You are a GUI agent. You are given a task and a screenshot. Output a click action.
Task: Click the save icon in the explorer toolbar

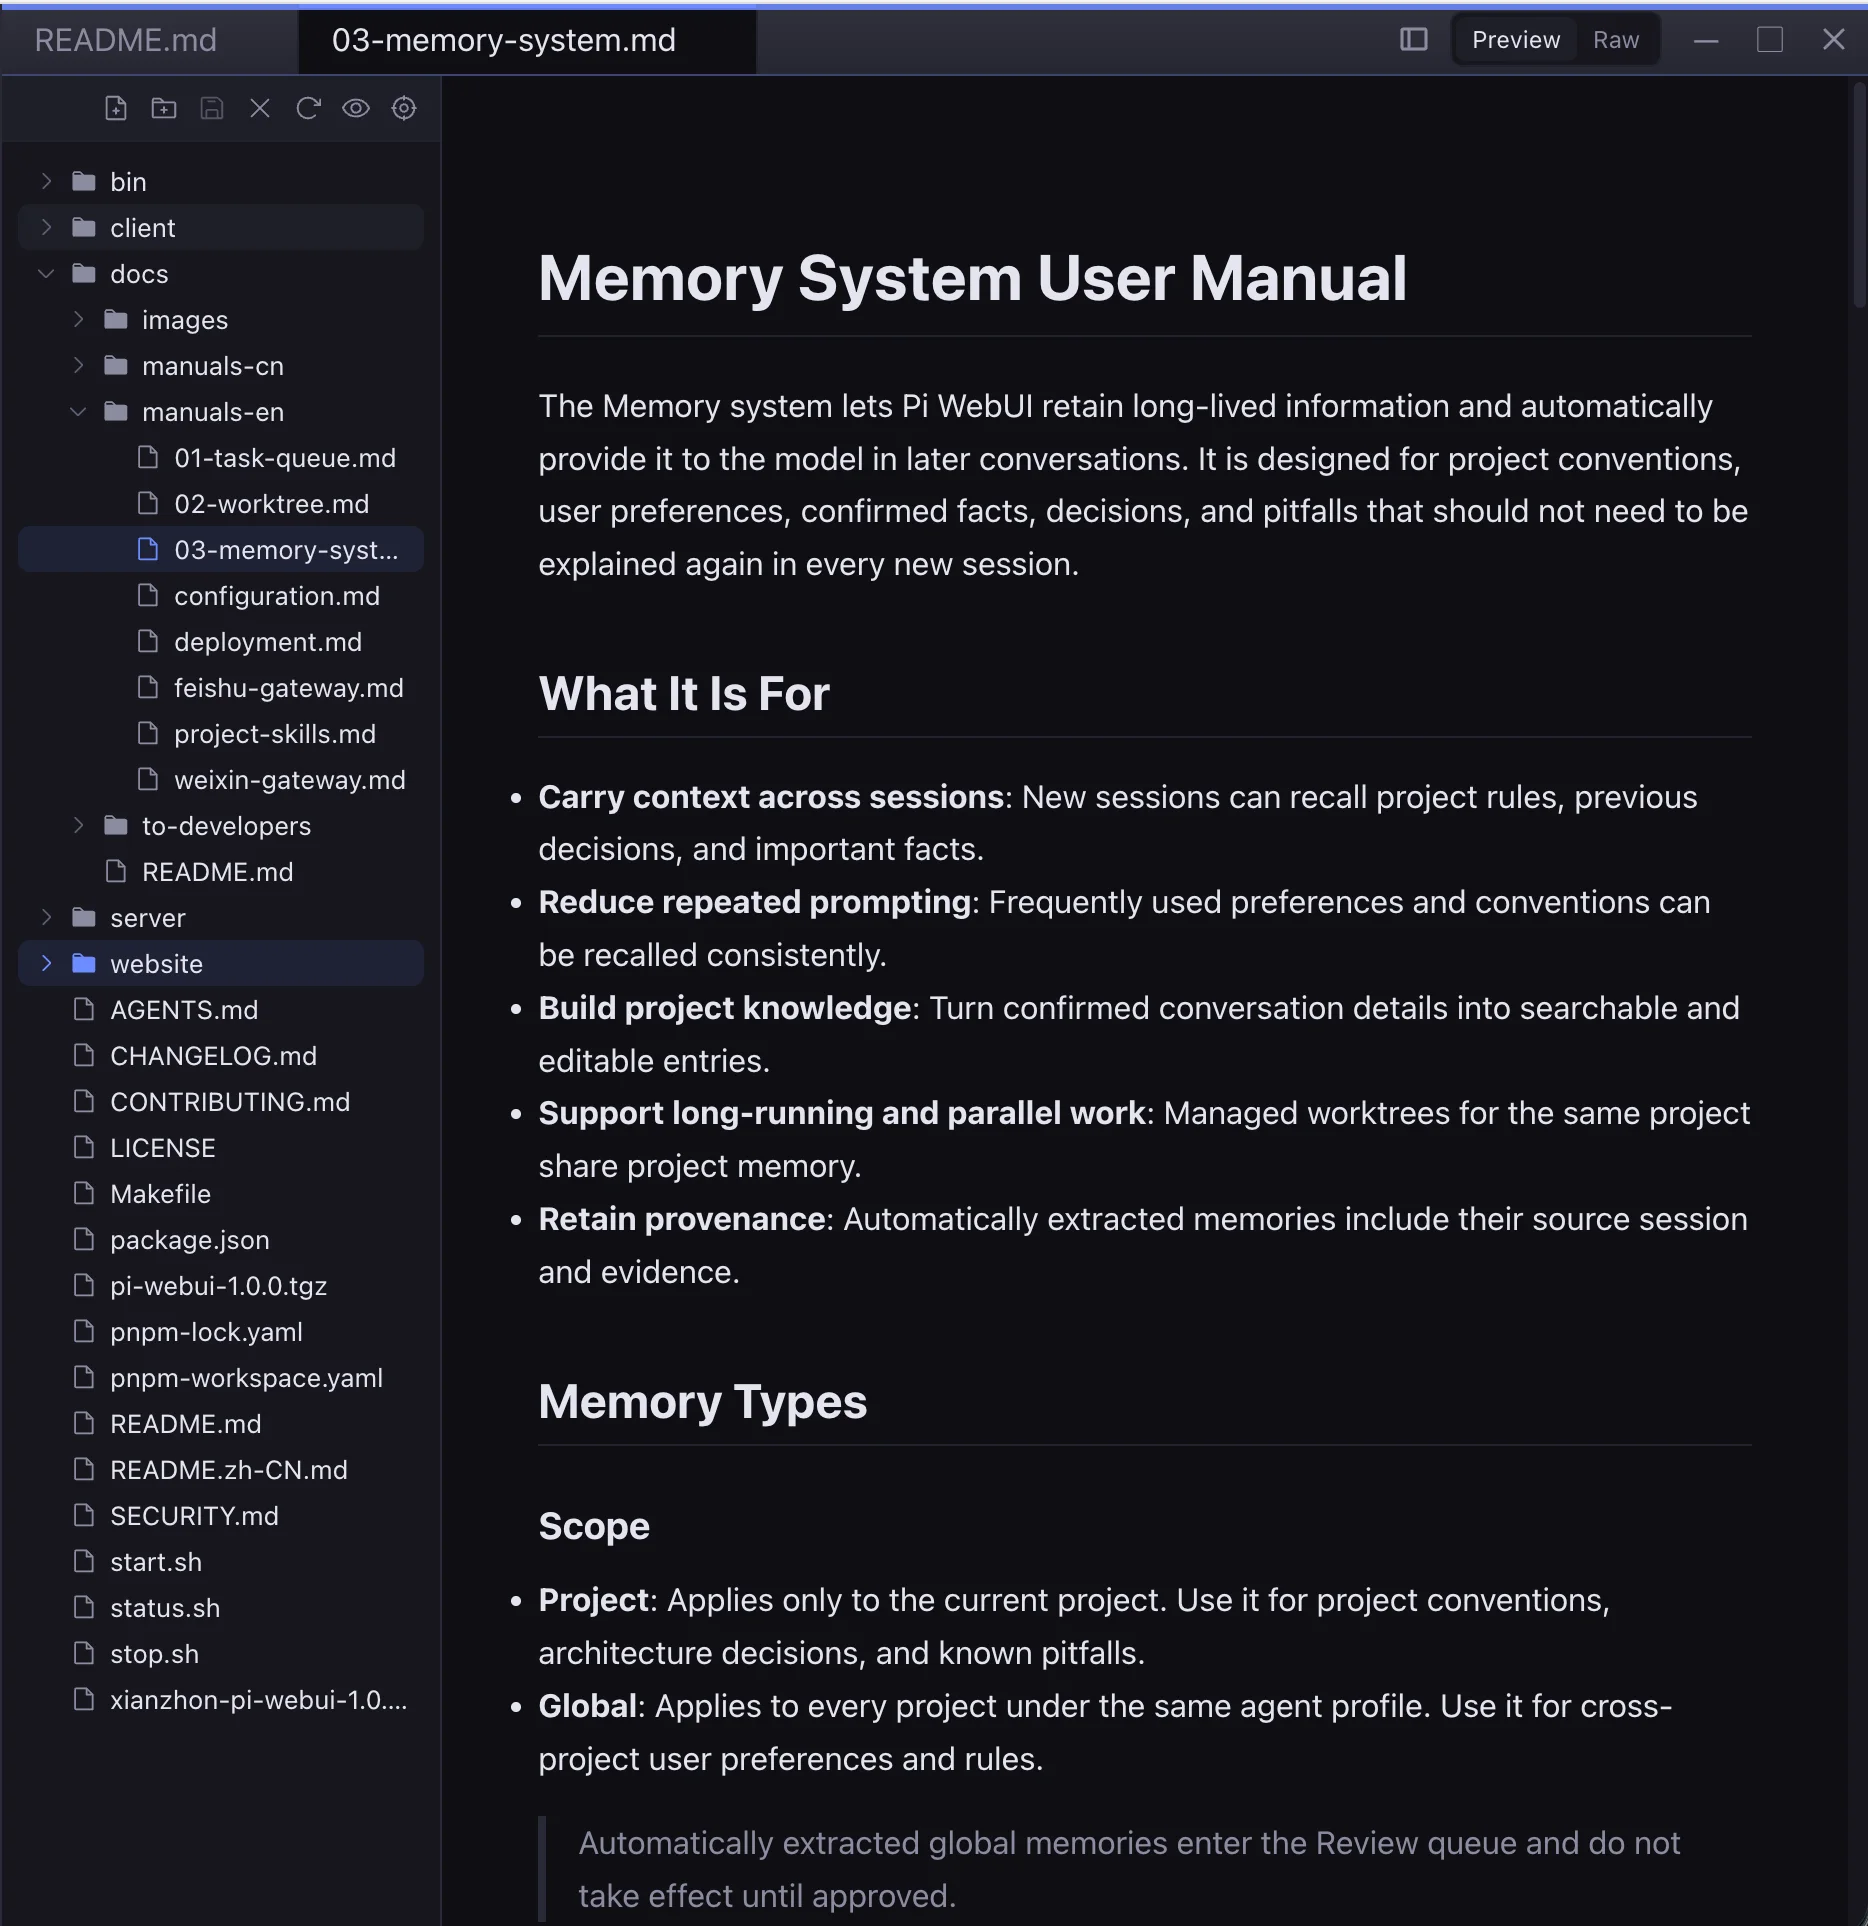212,108
